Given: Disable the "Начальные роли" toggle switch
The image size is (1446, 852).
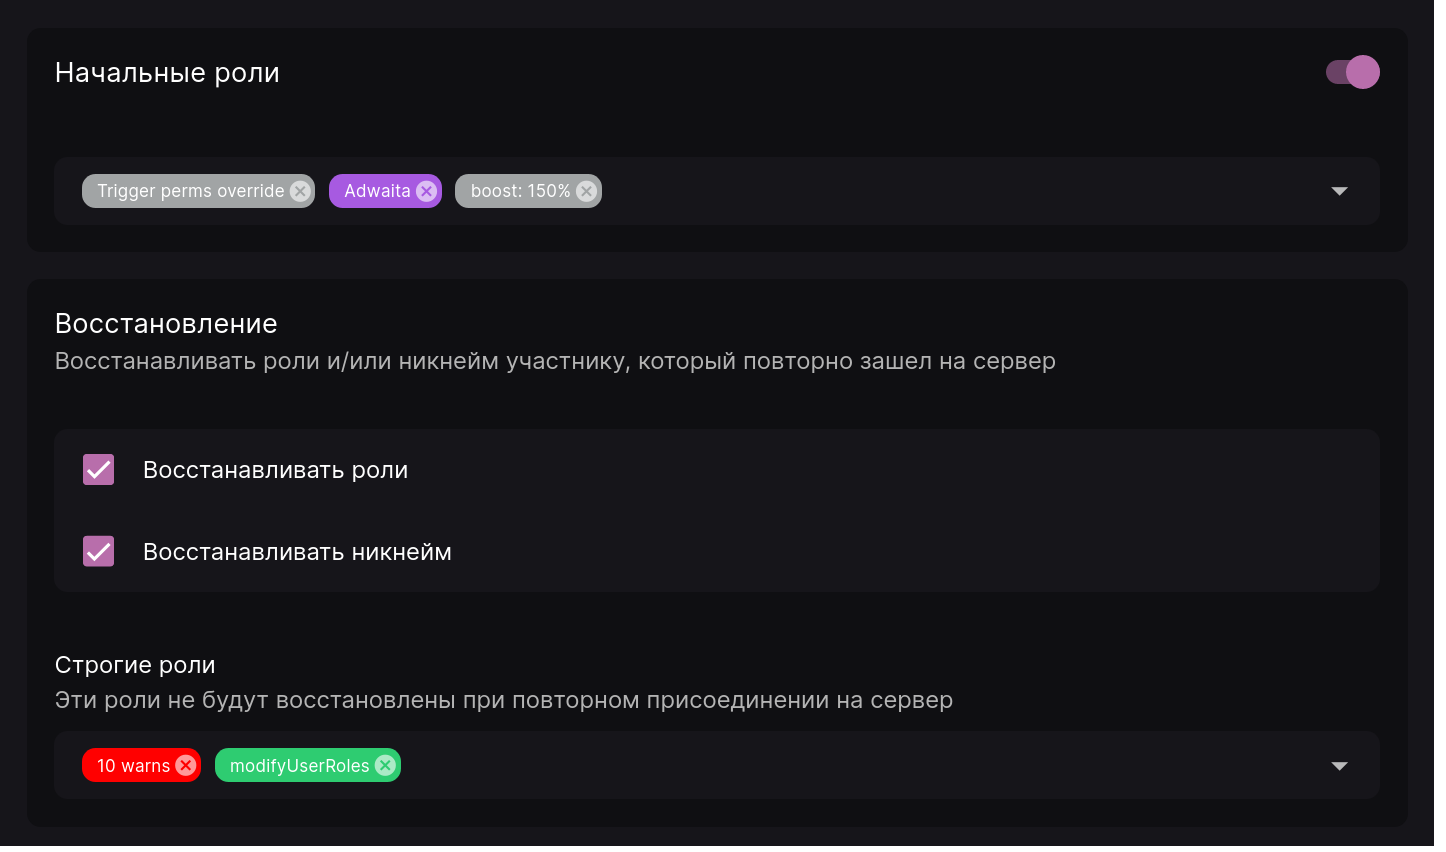Looking at the screenshot, I should click(x=1352, y=72).
